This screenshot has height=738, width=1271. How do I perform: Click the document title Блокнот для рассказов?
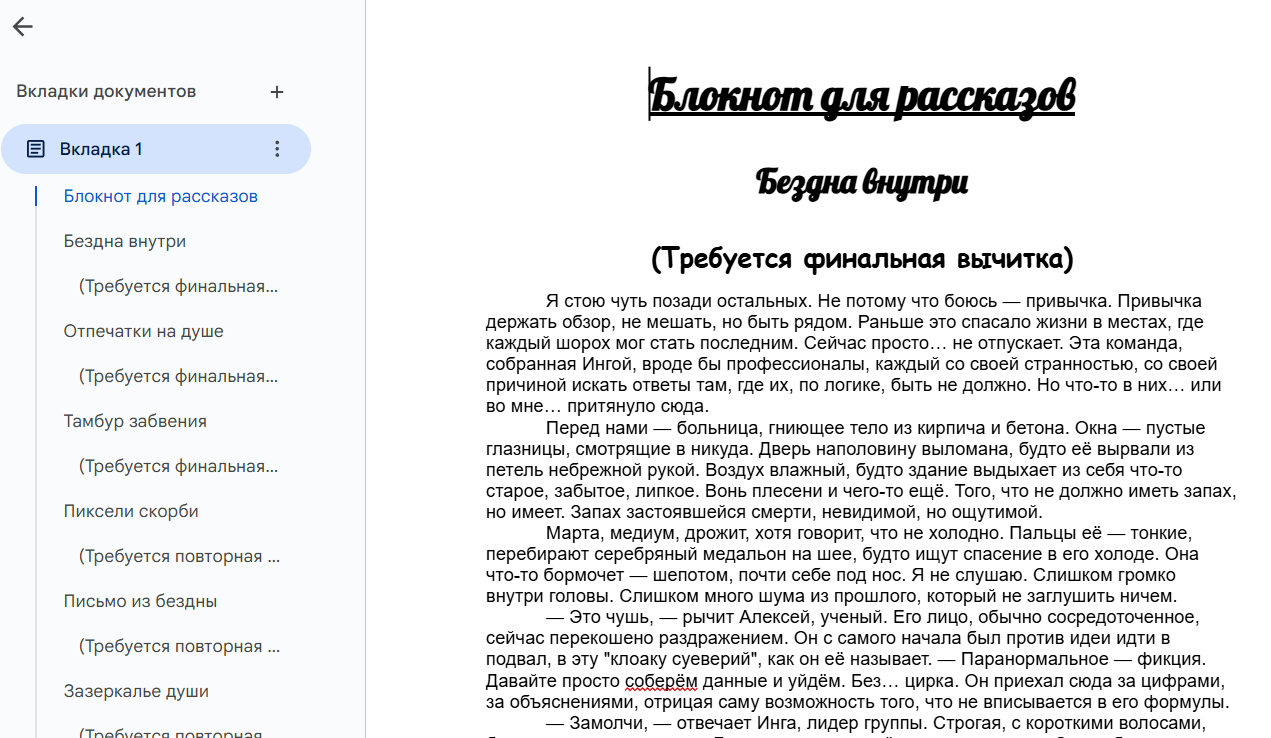point(861,96)
